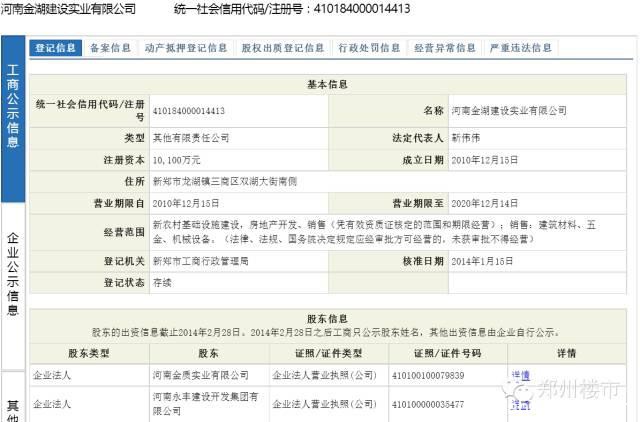Click company name 河南金湖建设实业有限公司 in table

coord(509,111)
